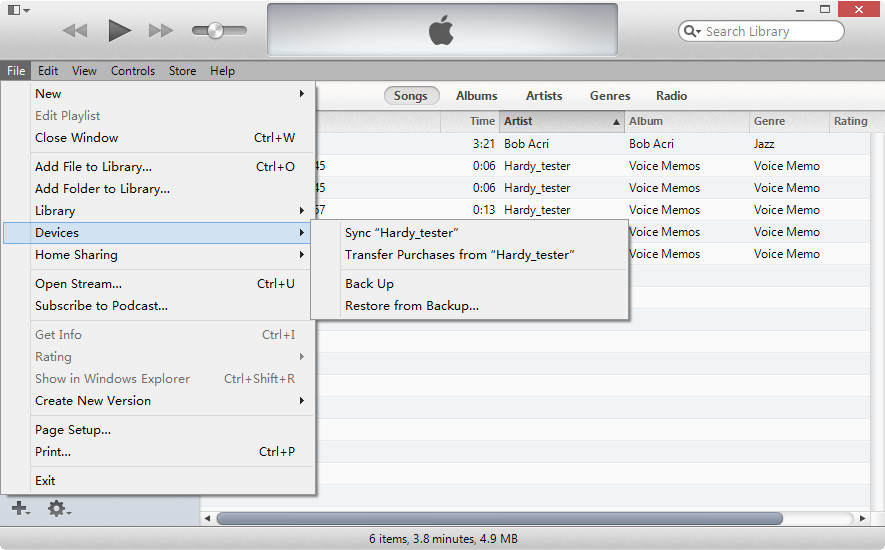Switch to the Albums tab
This screenshot has height=550, width=885.
point(476,95)
